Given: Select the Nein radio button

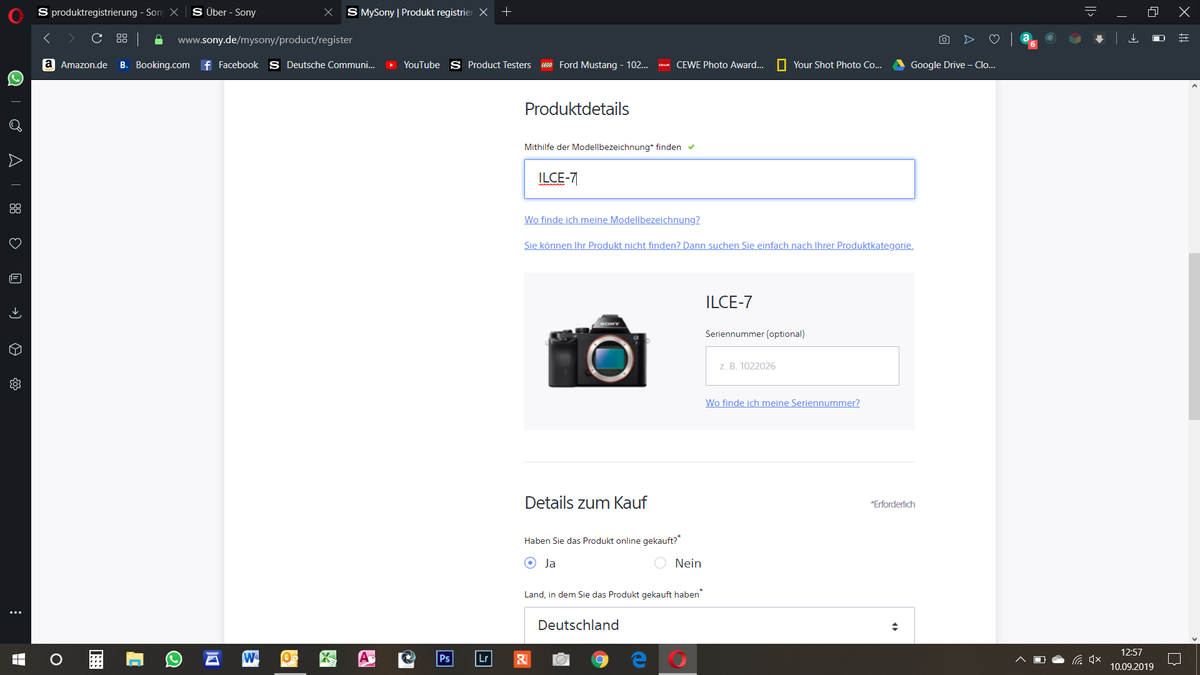Looking at the screenshot, I should point(660,563).
